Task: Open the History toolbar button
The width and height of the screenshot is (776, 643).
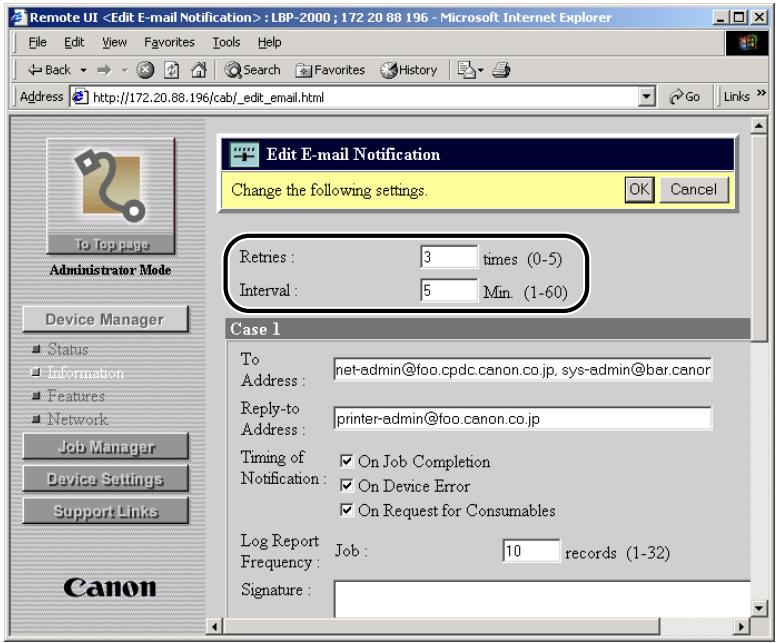Action: 408,70
